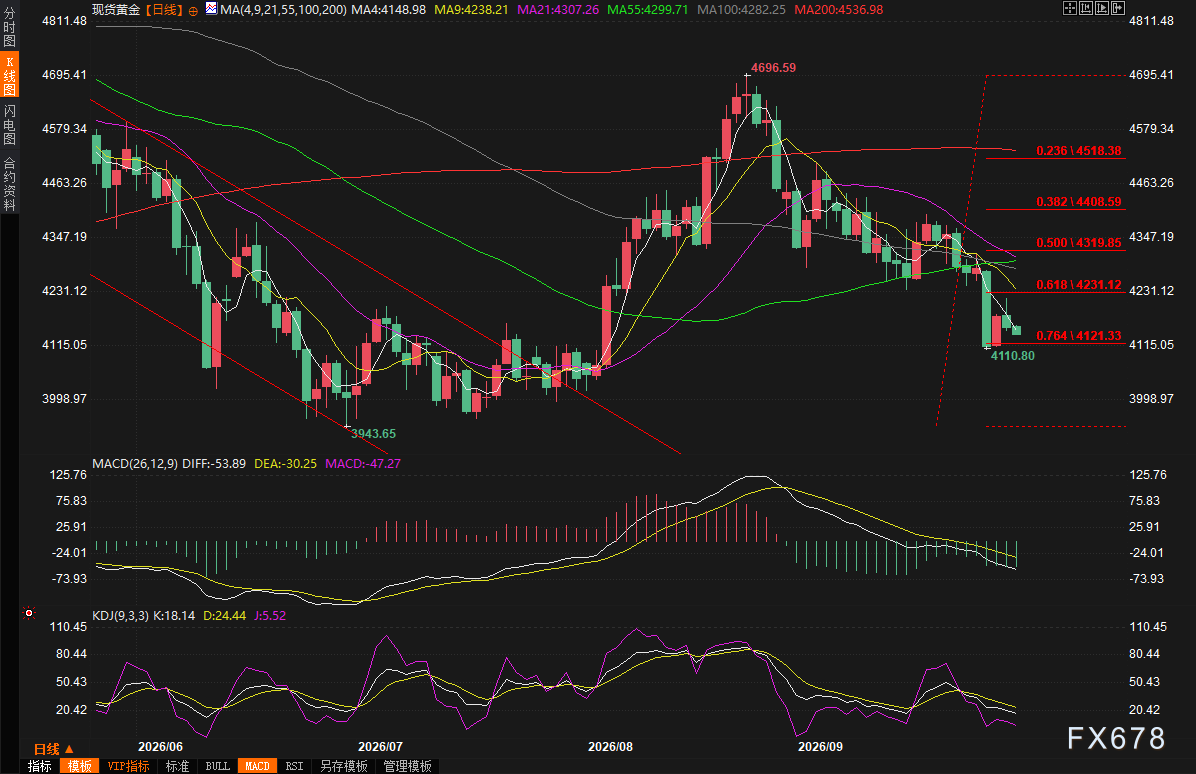Click the 4110.80 recent low label
This screenshot has height=774, width=1196.
click(1012, 356)
